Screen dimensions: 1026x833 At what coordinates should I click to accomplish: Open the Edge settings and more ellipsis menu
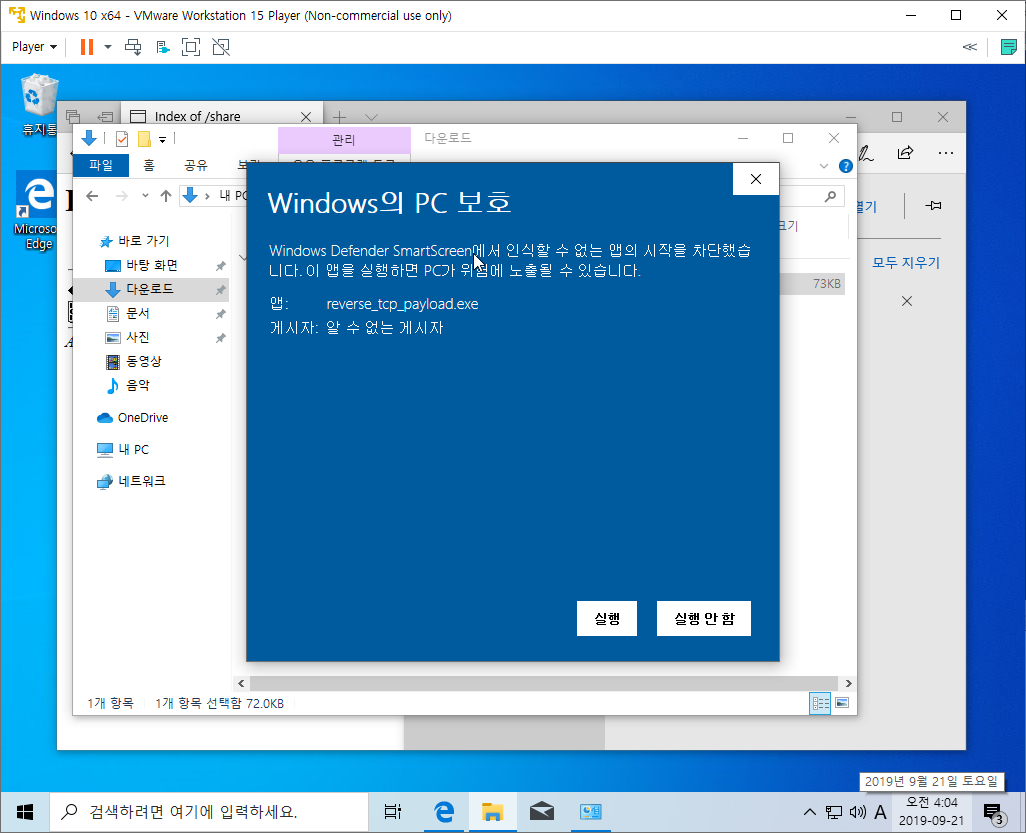click(x=946, y=153)
